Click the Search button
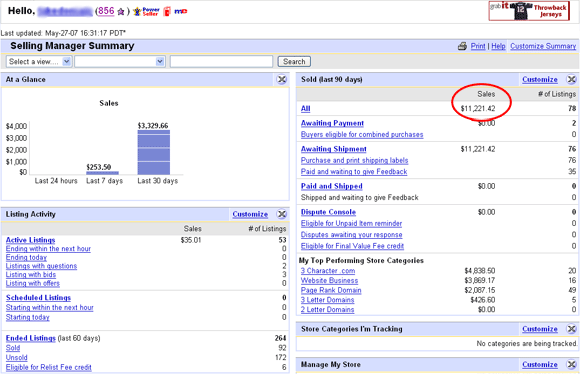 pos(294,61)
